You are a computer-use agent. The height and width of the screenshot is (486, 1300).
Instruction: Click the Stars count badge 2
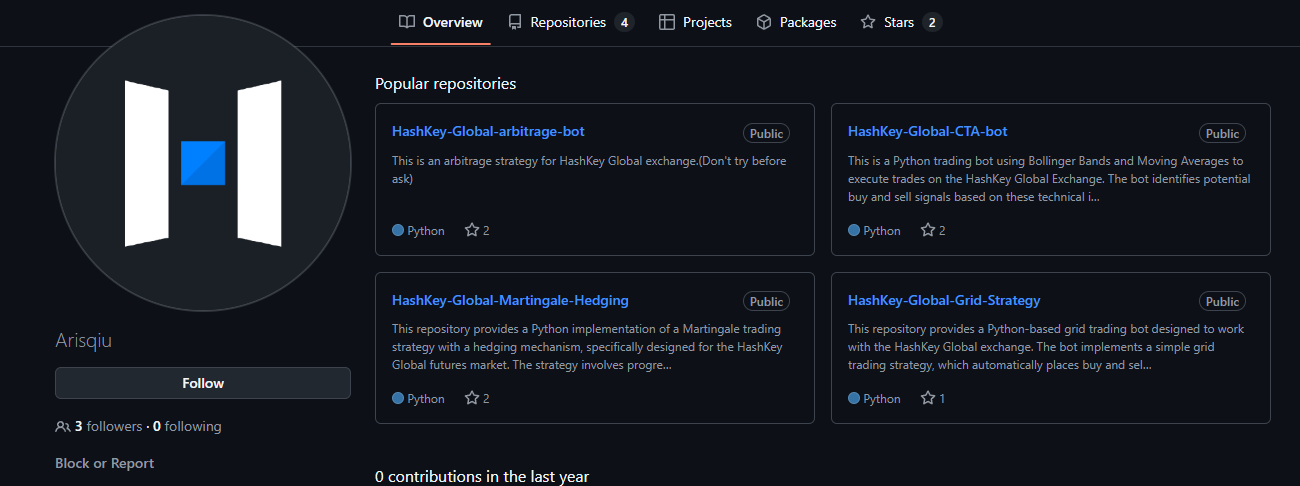click(x=932, y=22)
